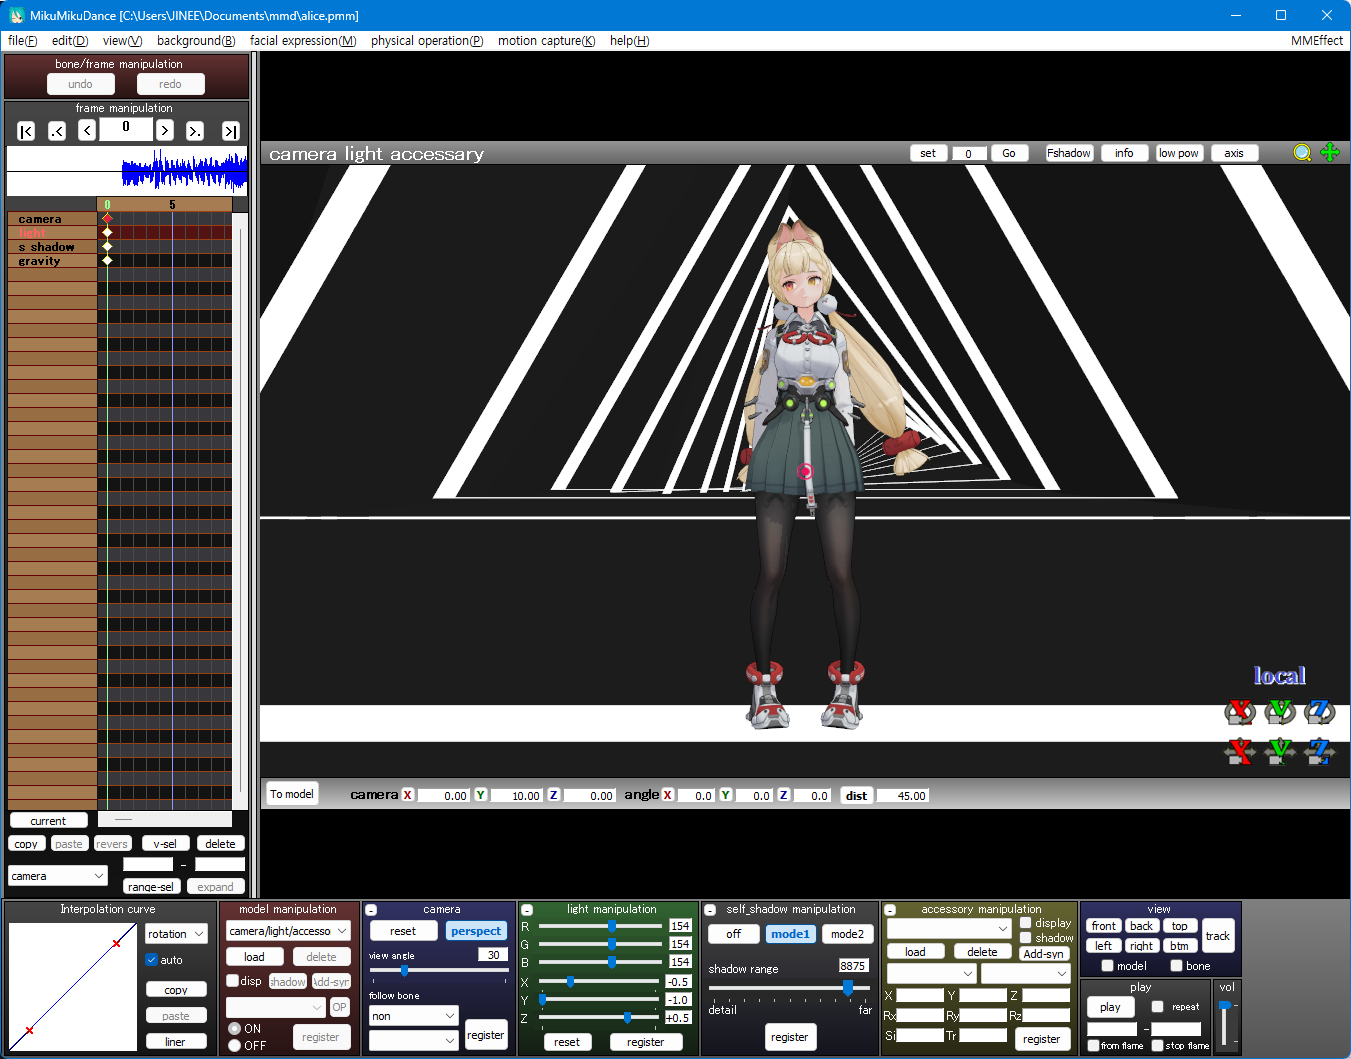Select the Z move axis icon
This screenshot has width=1351, height=1059.
click(x=1320, y=751)
